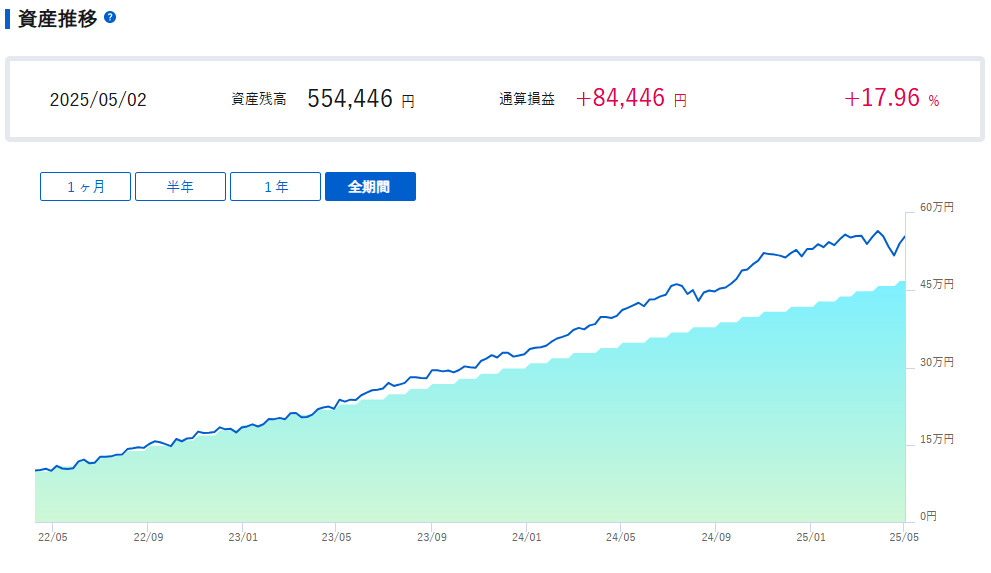Click the 554,446 円 asset balance
Viewport: 991px width, 573px height.
pyautogui.click(x=361, y=99)
